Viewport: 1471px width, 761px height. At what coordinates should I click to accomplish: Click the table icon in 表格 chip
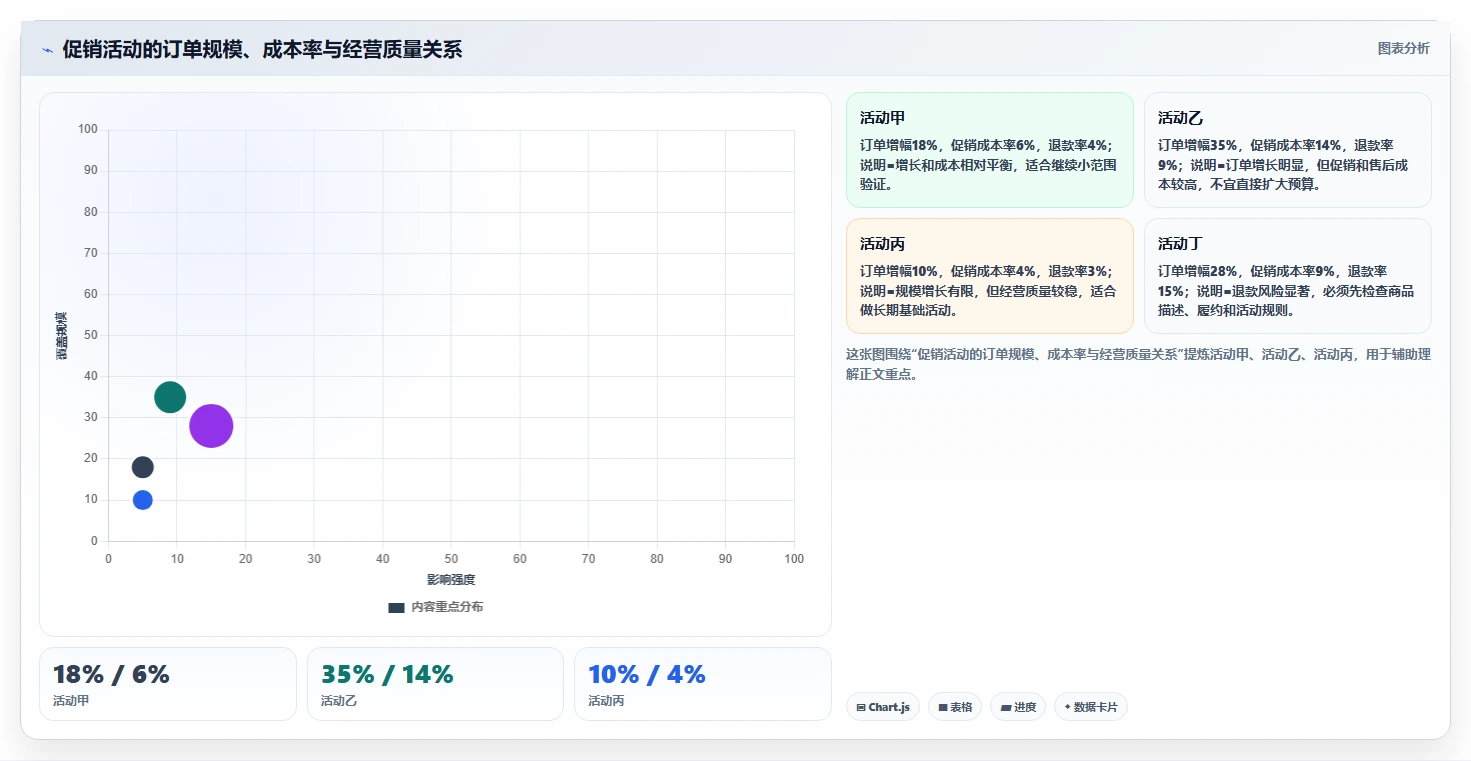point(943,707)
